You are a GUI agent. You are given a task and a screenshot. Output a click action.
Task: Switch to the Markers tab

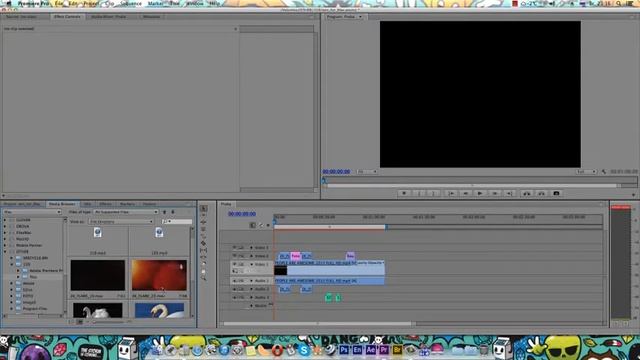(127, 204)
